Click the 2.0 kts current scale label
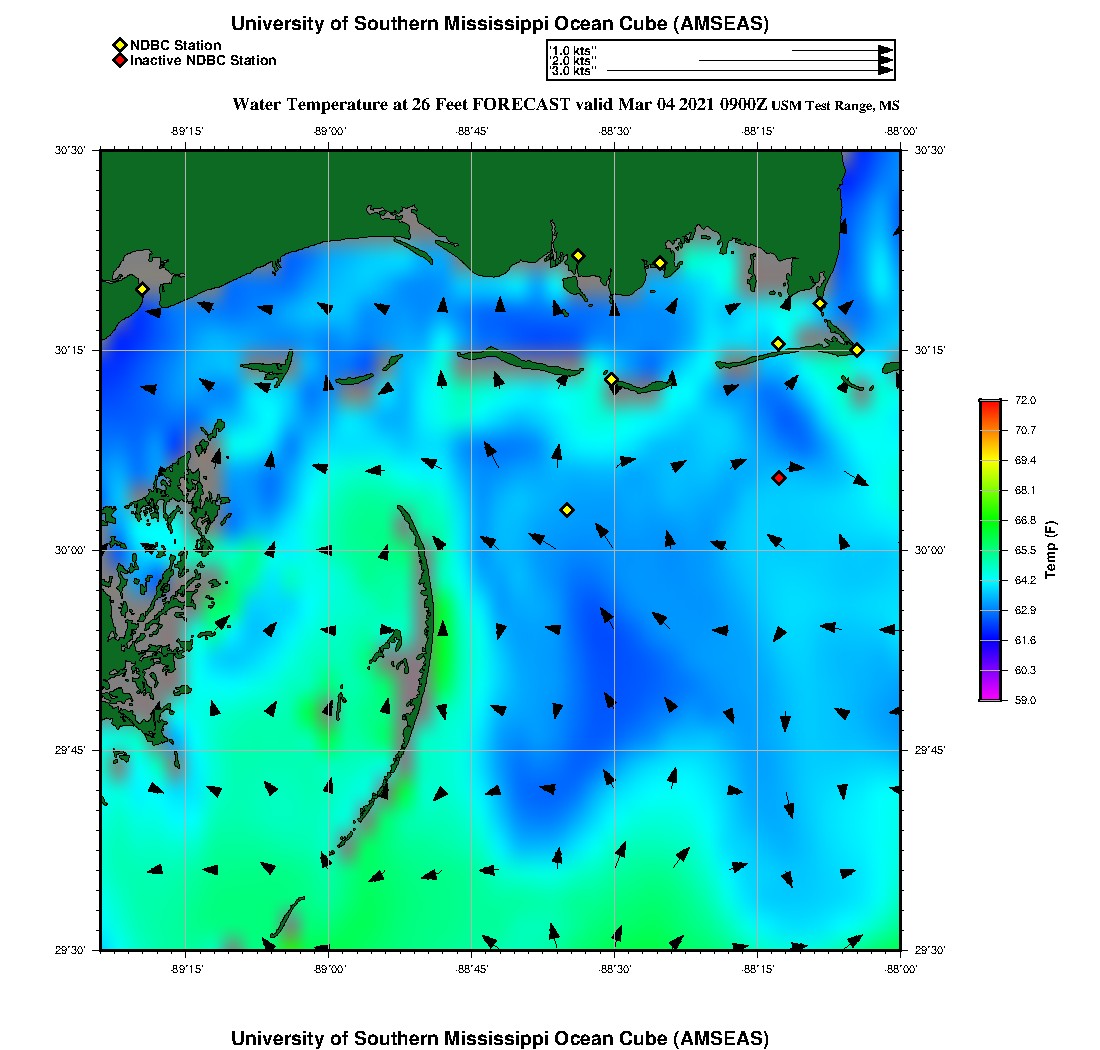This screenshot has height=1050, width=1100. point(573,61)
